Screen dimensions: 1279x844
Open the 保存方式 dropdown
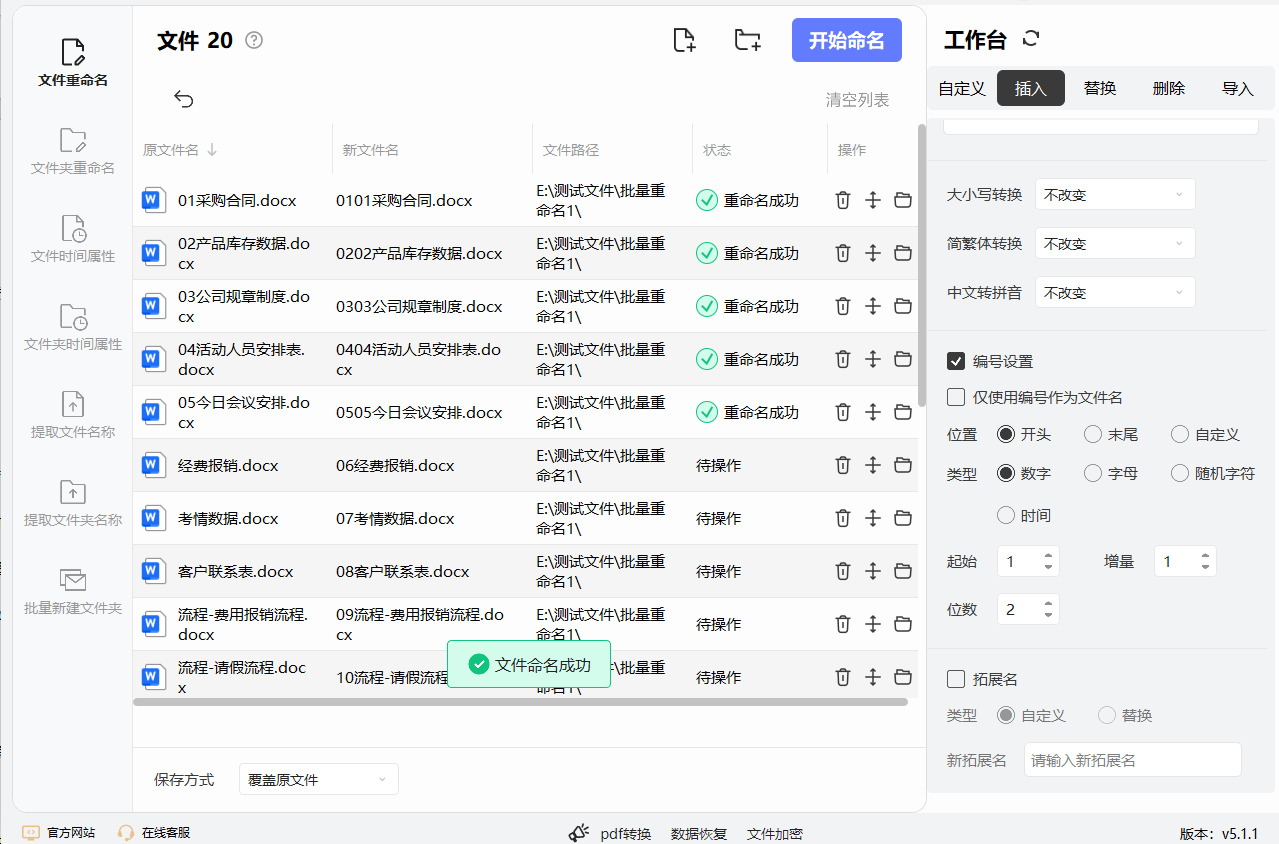[318, 779]
